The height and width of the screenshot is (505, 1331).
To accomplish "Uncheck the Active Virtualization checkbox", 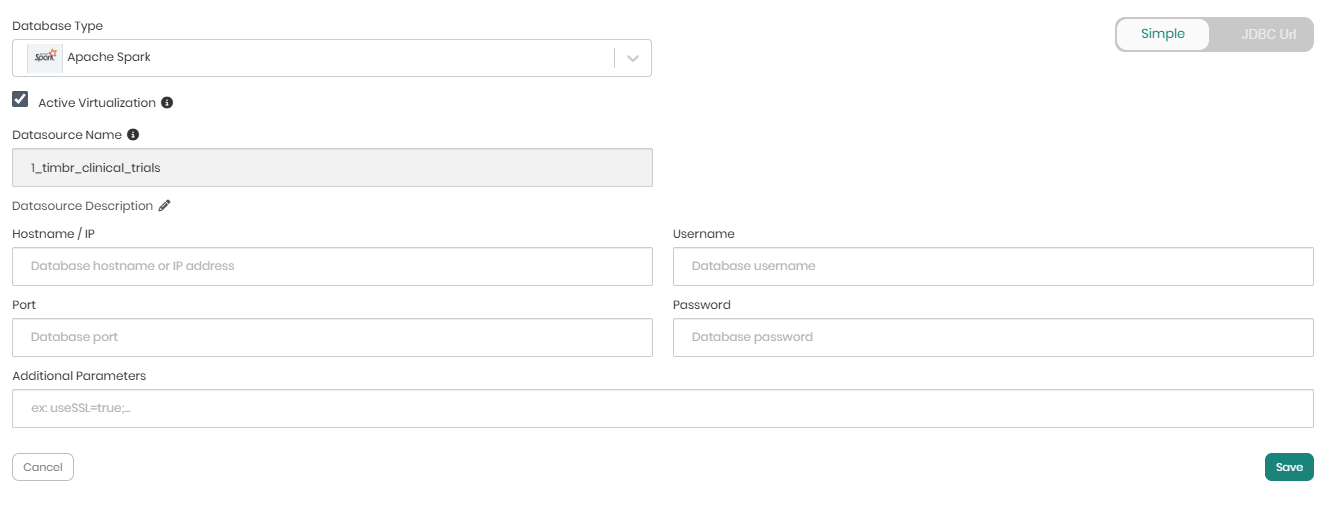I will point(20,99).
